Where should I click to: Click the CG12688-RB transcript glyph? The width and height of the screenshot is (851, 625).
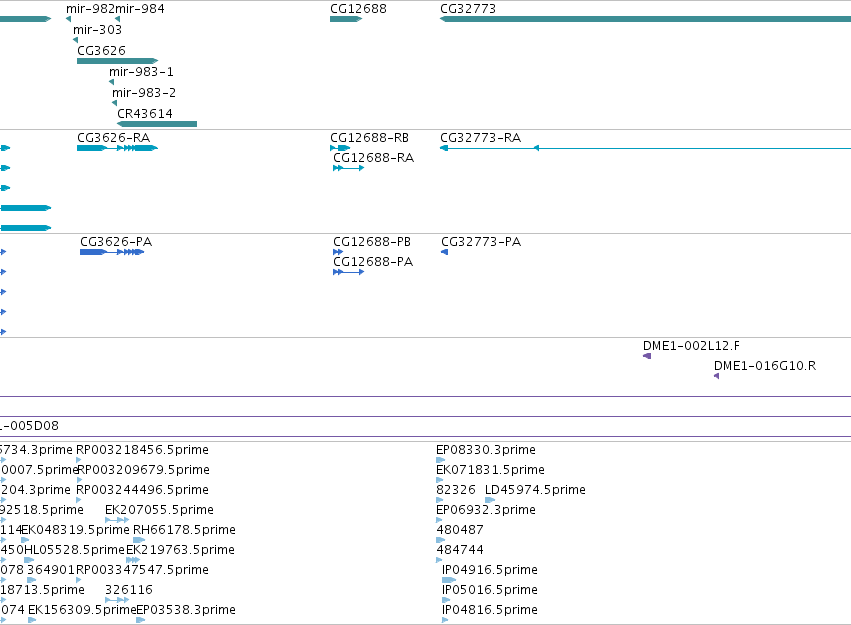coord(340,148)
